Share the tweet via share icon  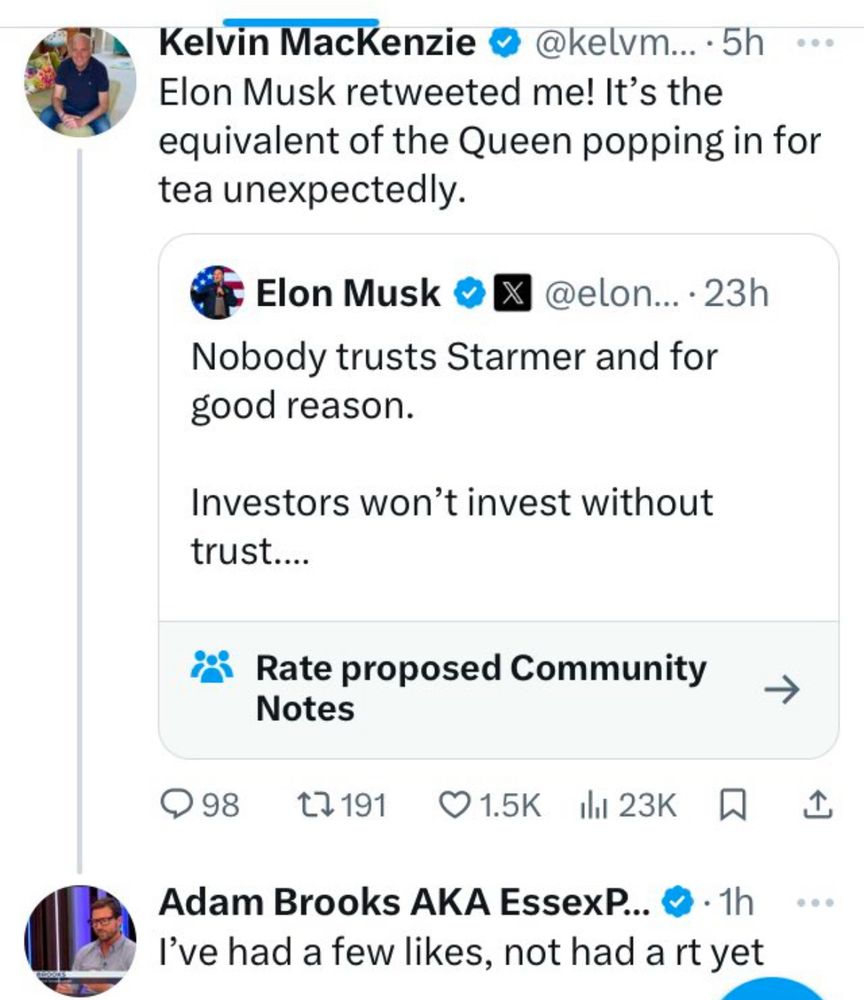816,804
